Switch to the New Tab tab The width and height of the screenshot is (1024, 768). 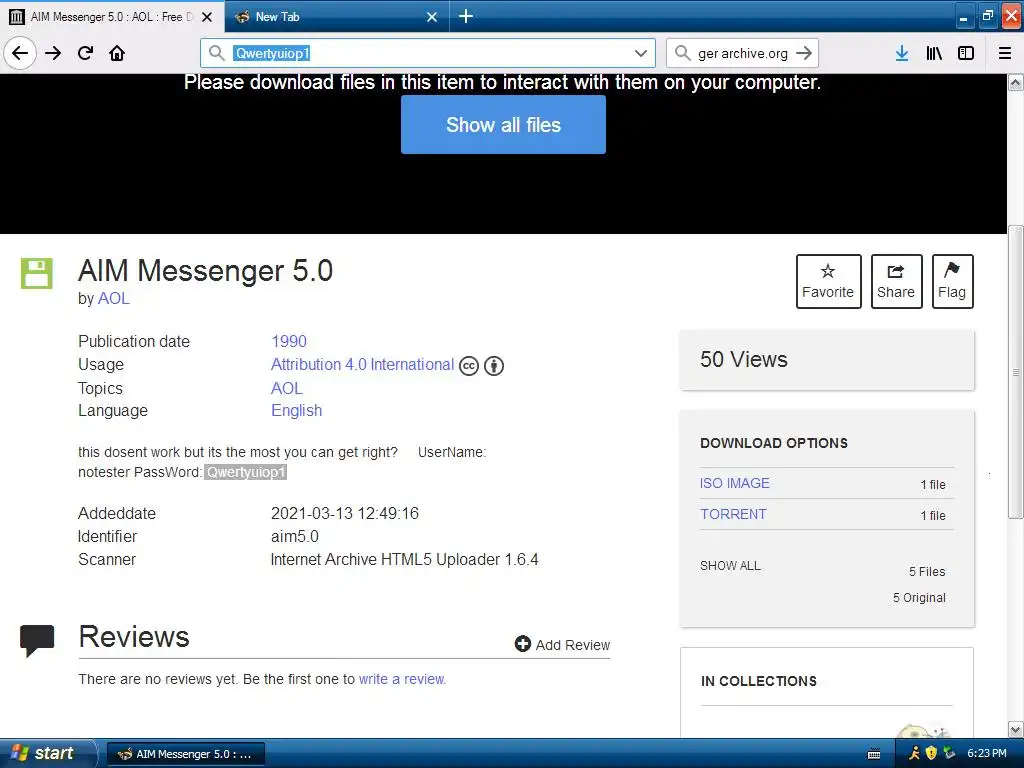click(x=336, y=16)
